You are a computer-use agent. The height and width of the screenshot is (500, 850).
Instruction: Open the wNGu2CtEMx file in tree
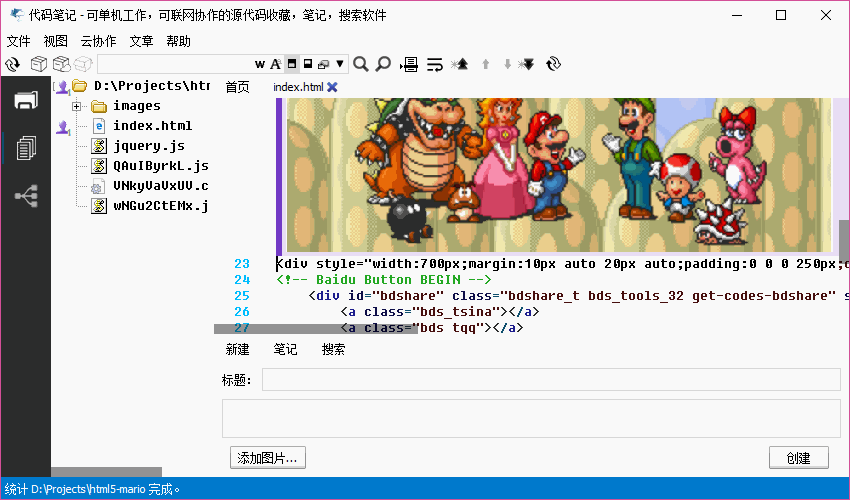(161, 206)
